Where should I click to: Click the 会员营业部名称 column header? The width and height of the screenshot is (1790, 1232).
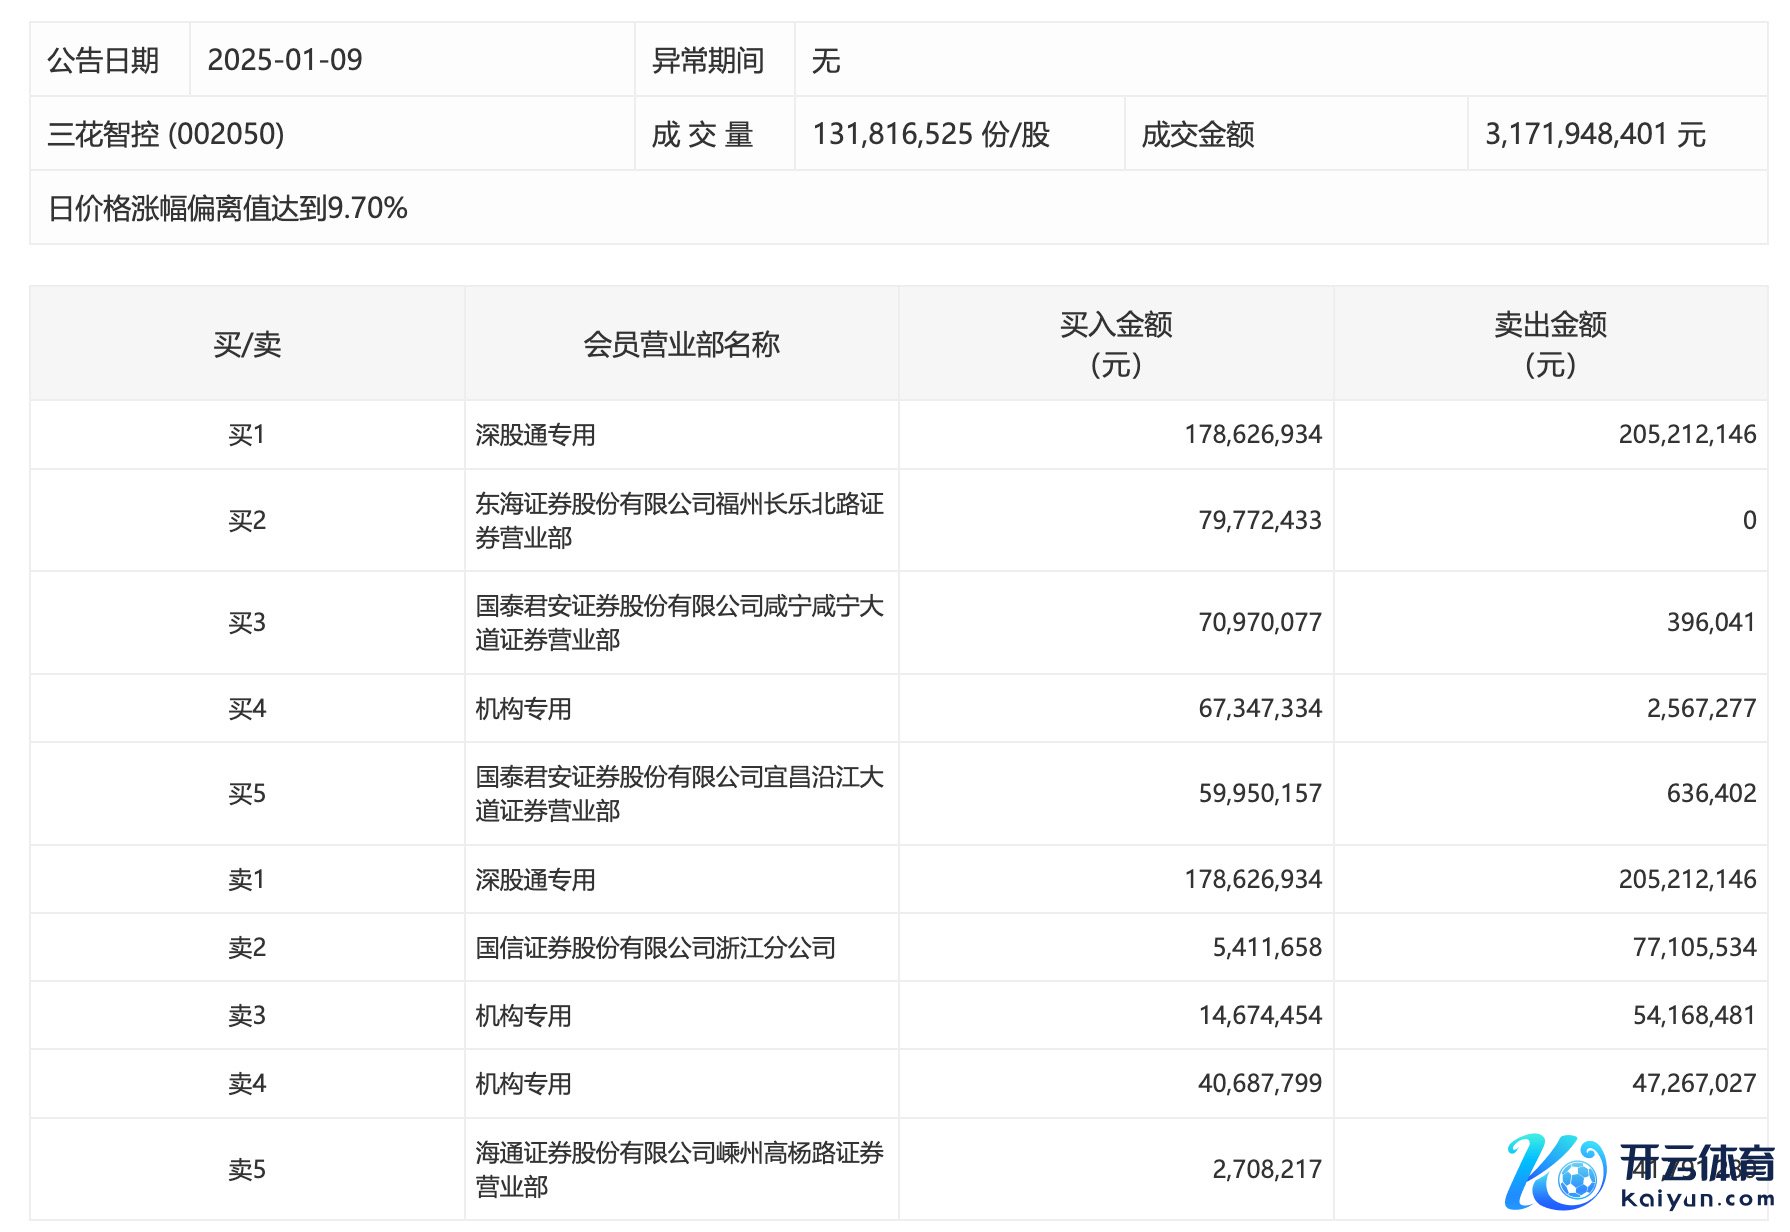(681, 344)
